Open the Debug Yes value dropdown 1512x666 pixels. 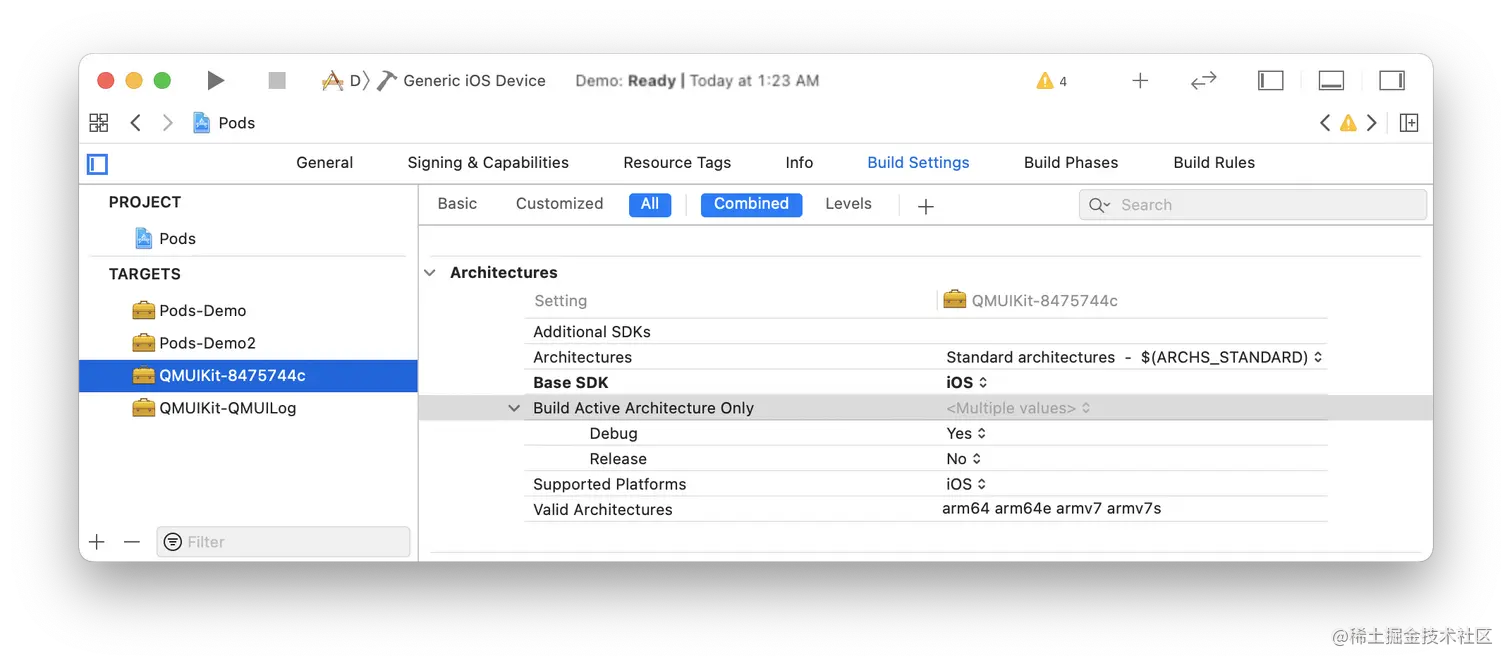[x=966, y=433]
